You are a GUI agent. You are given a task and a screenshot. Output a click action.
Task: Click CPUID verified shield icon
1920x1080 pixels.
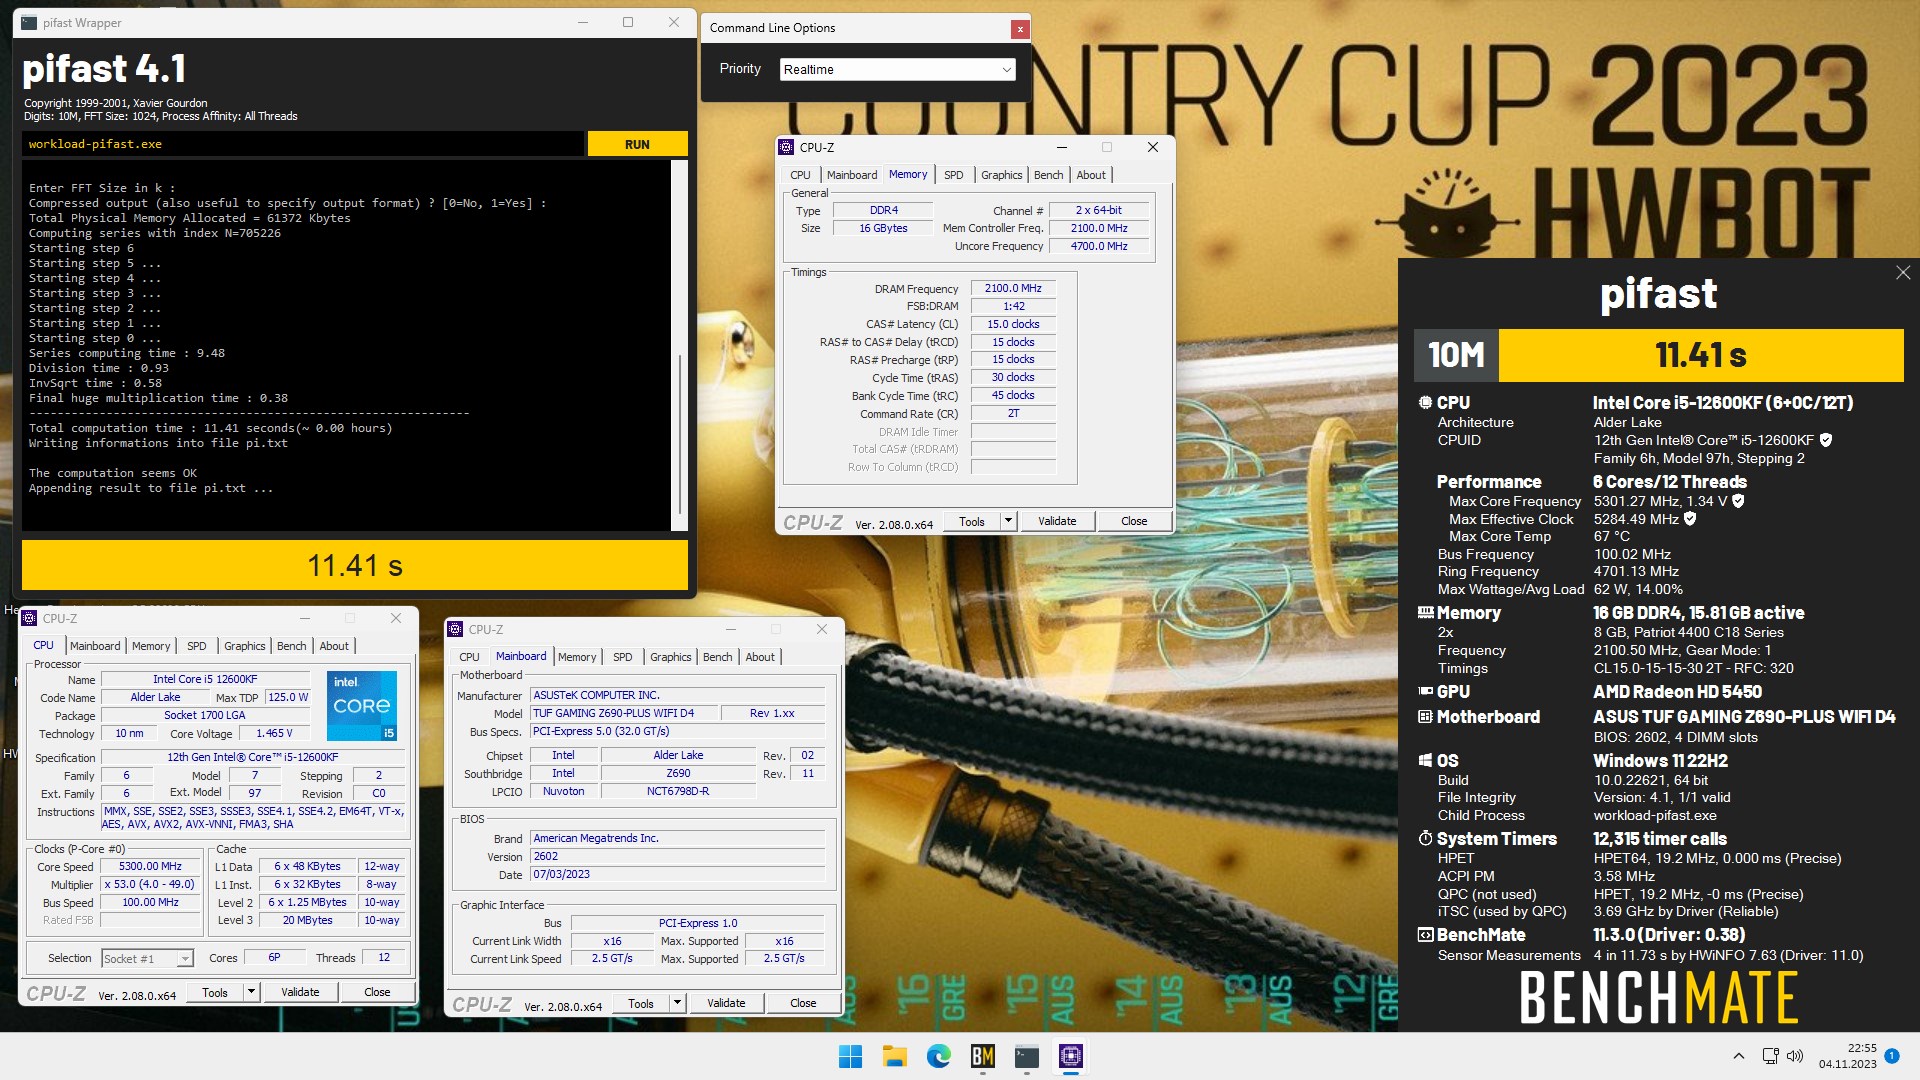pos(1826,440)
